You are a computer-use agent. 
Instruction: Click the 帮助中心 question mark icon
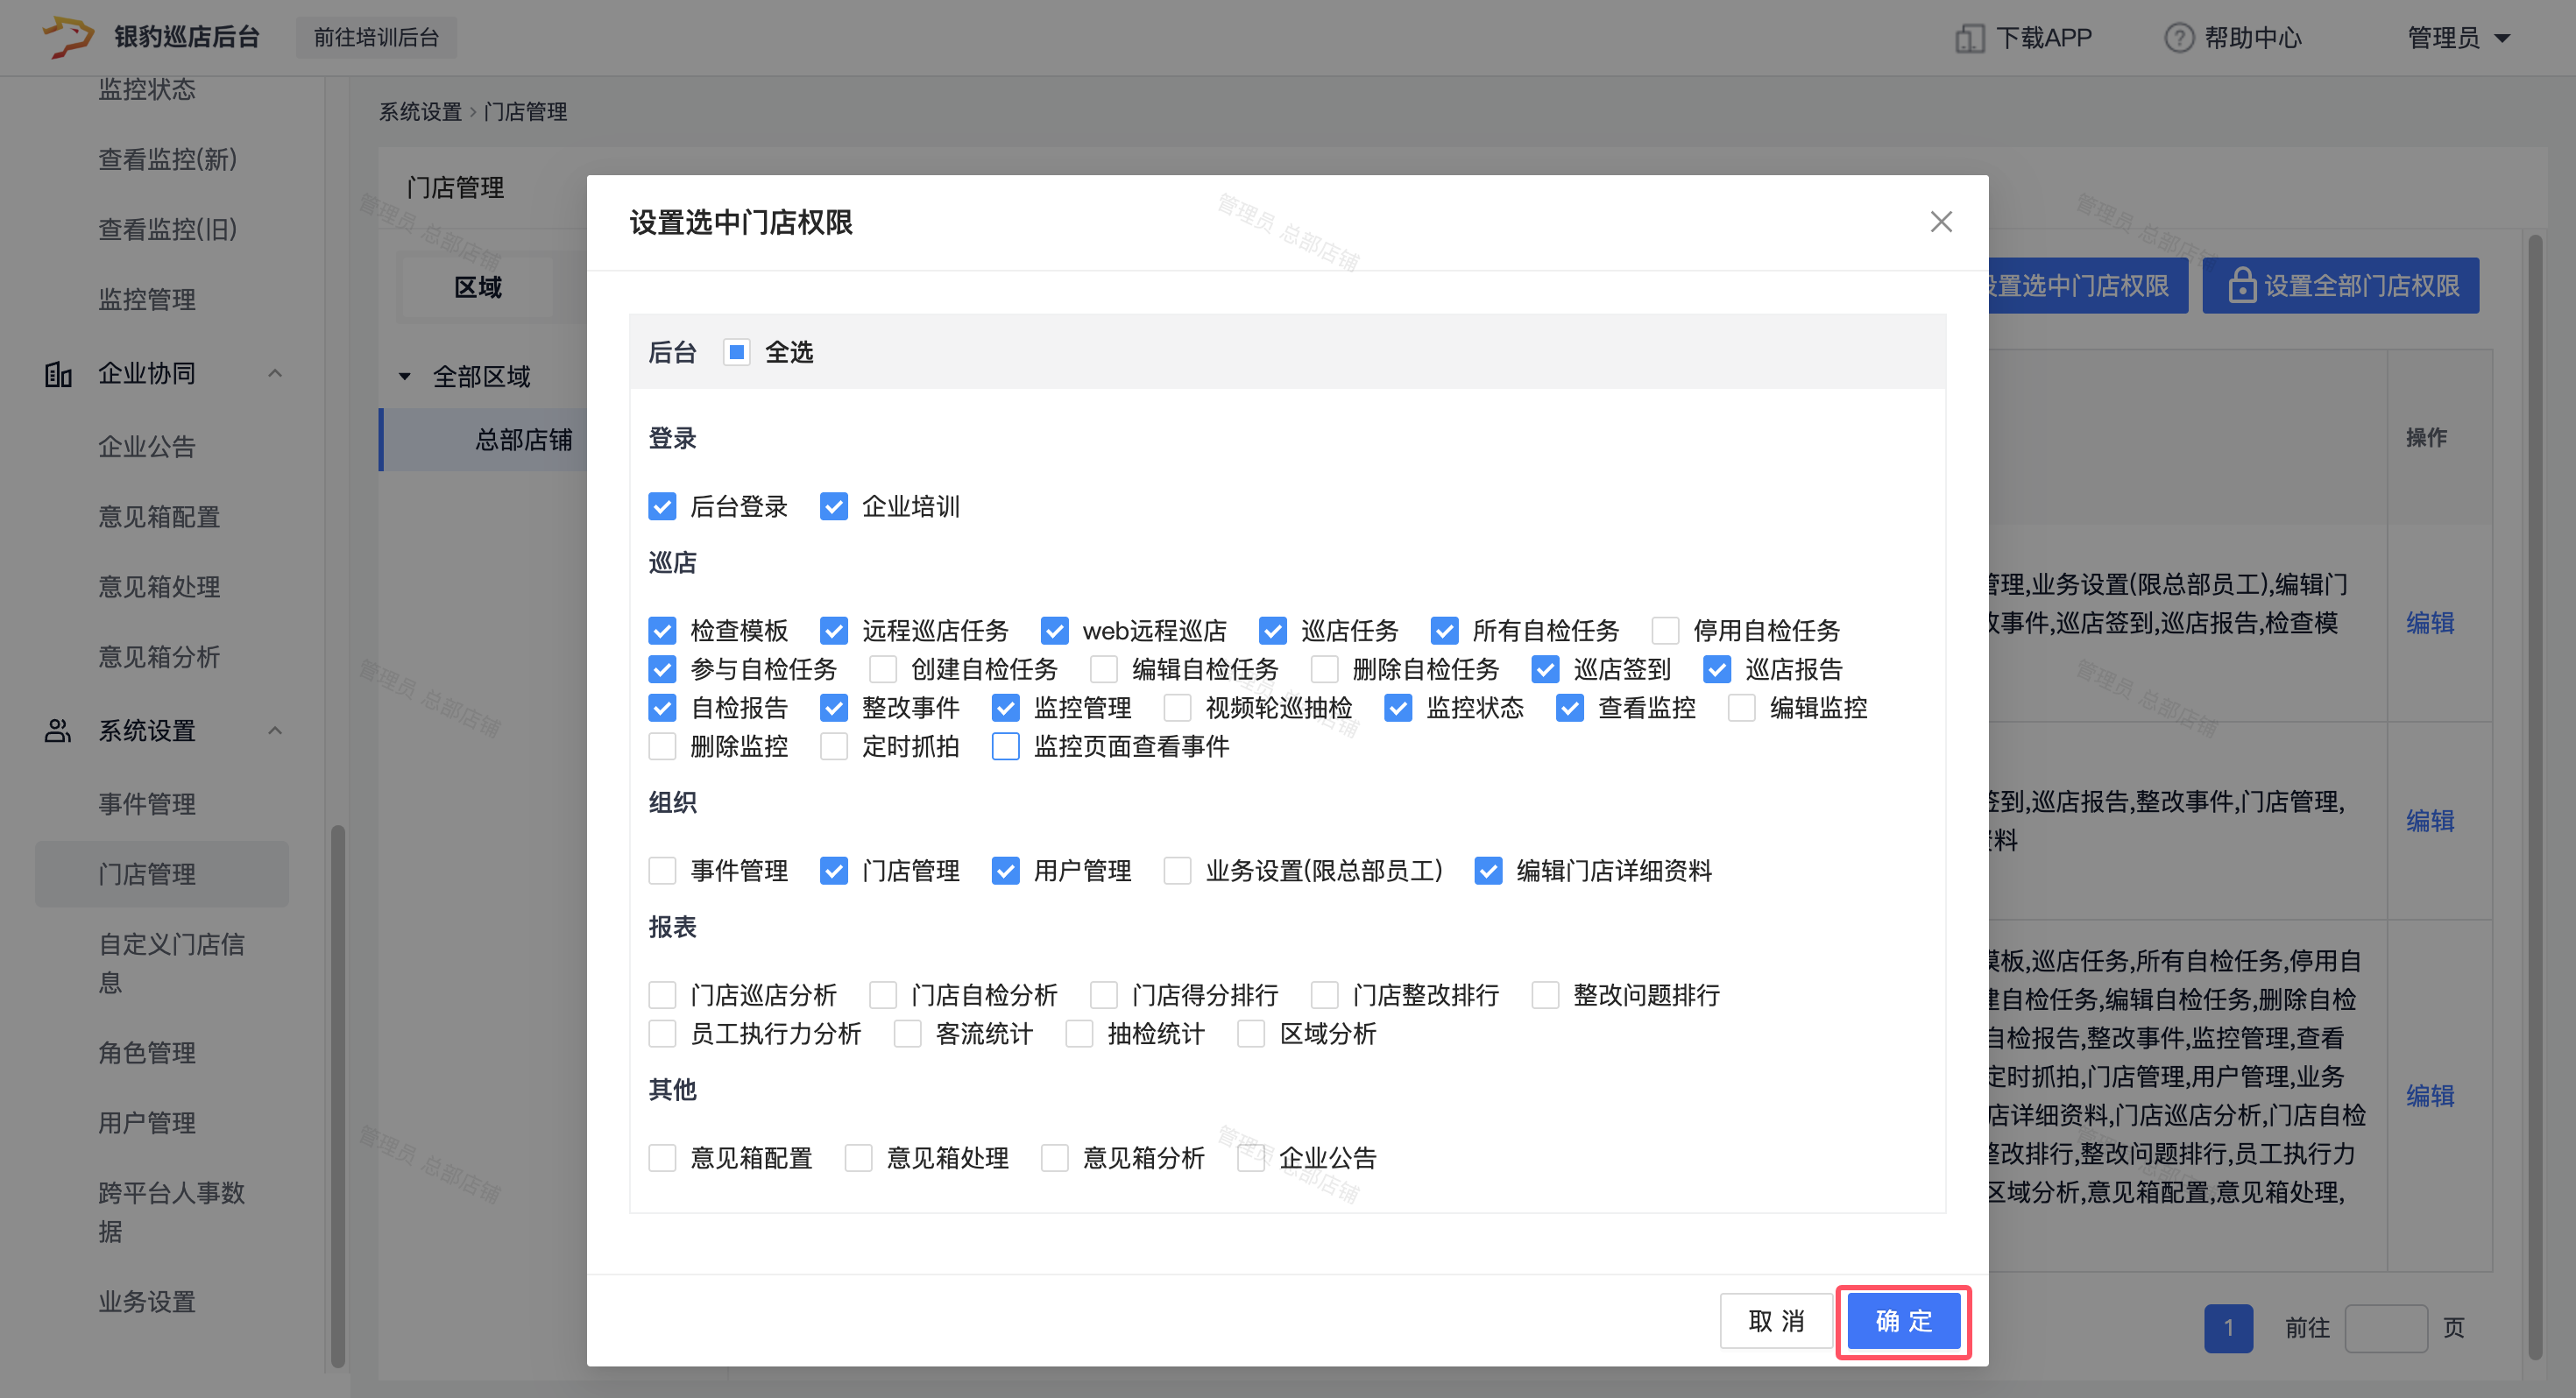[2178, 38]
